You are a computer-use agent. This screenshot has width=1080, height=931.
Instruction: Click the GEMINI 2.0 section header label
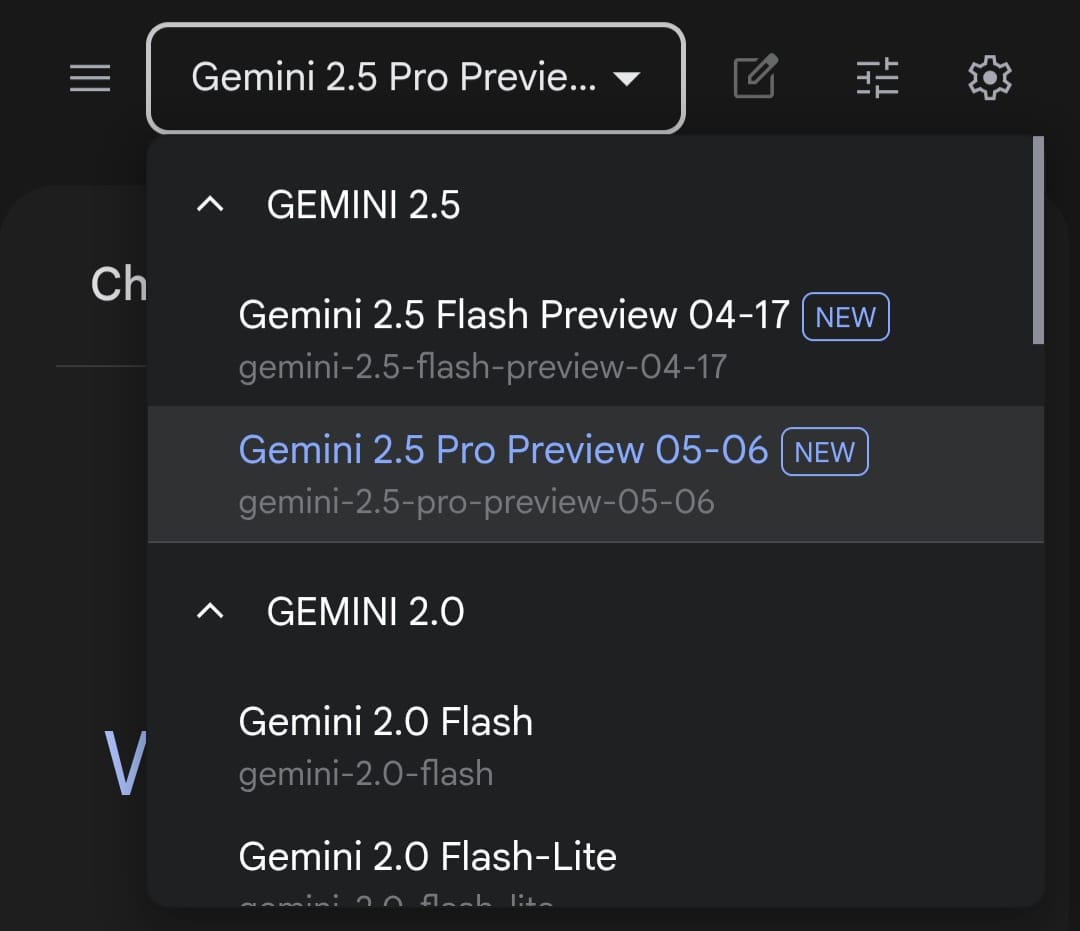point(365,611)
